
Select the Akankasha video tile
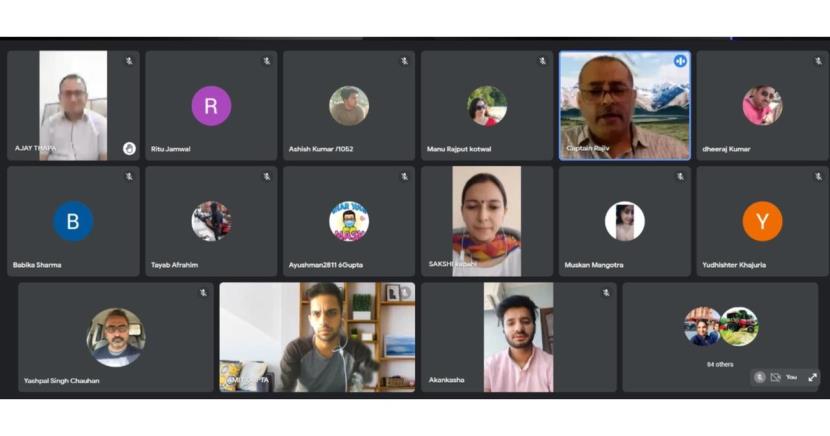pos(519,337)
